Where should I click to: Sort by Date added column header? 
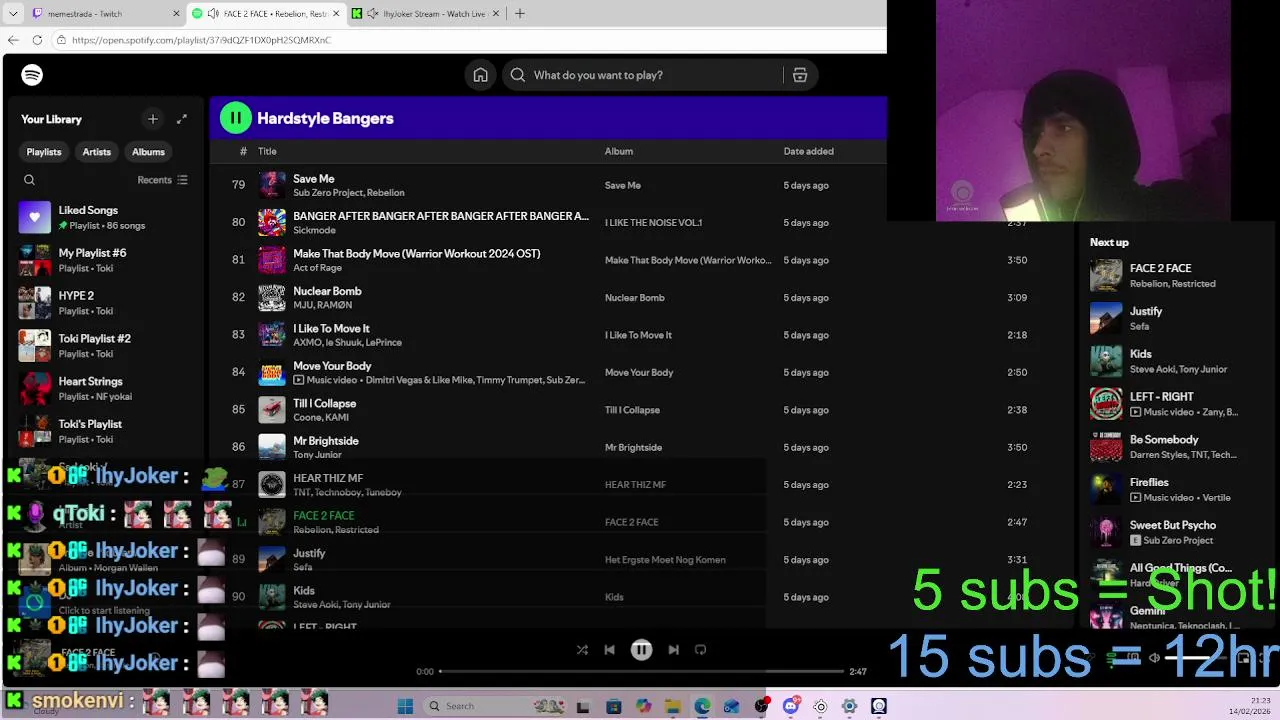808,151
